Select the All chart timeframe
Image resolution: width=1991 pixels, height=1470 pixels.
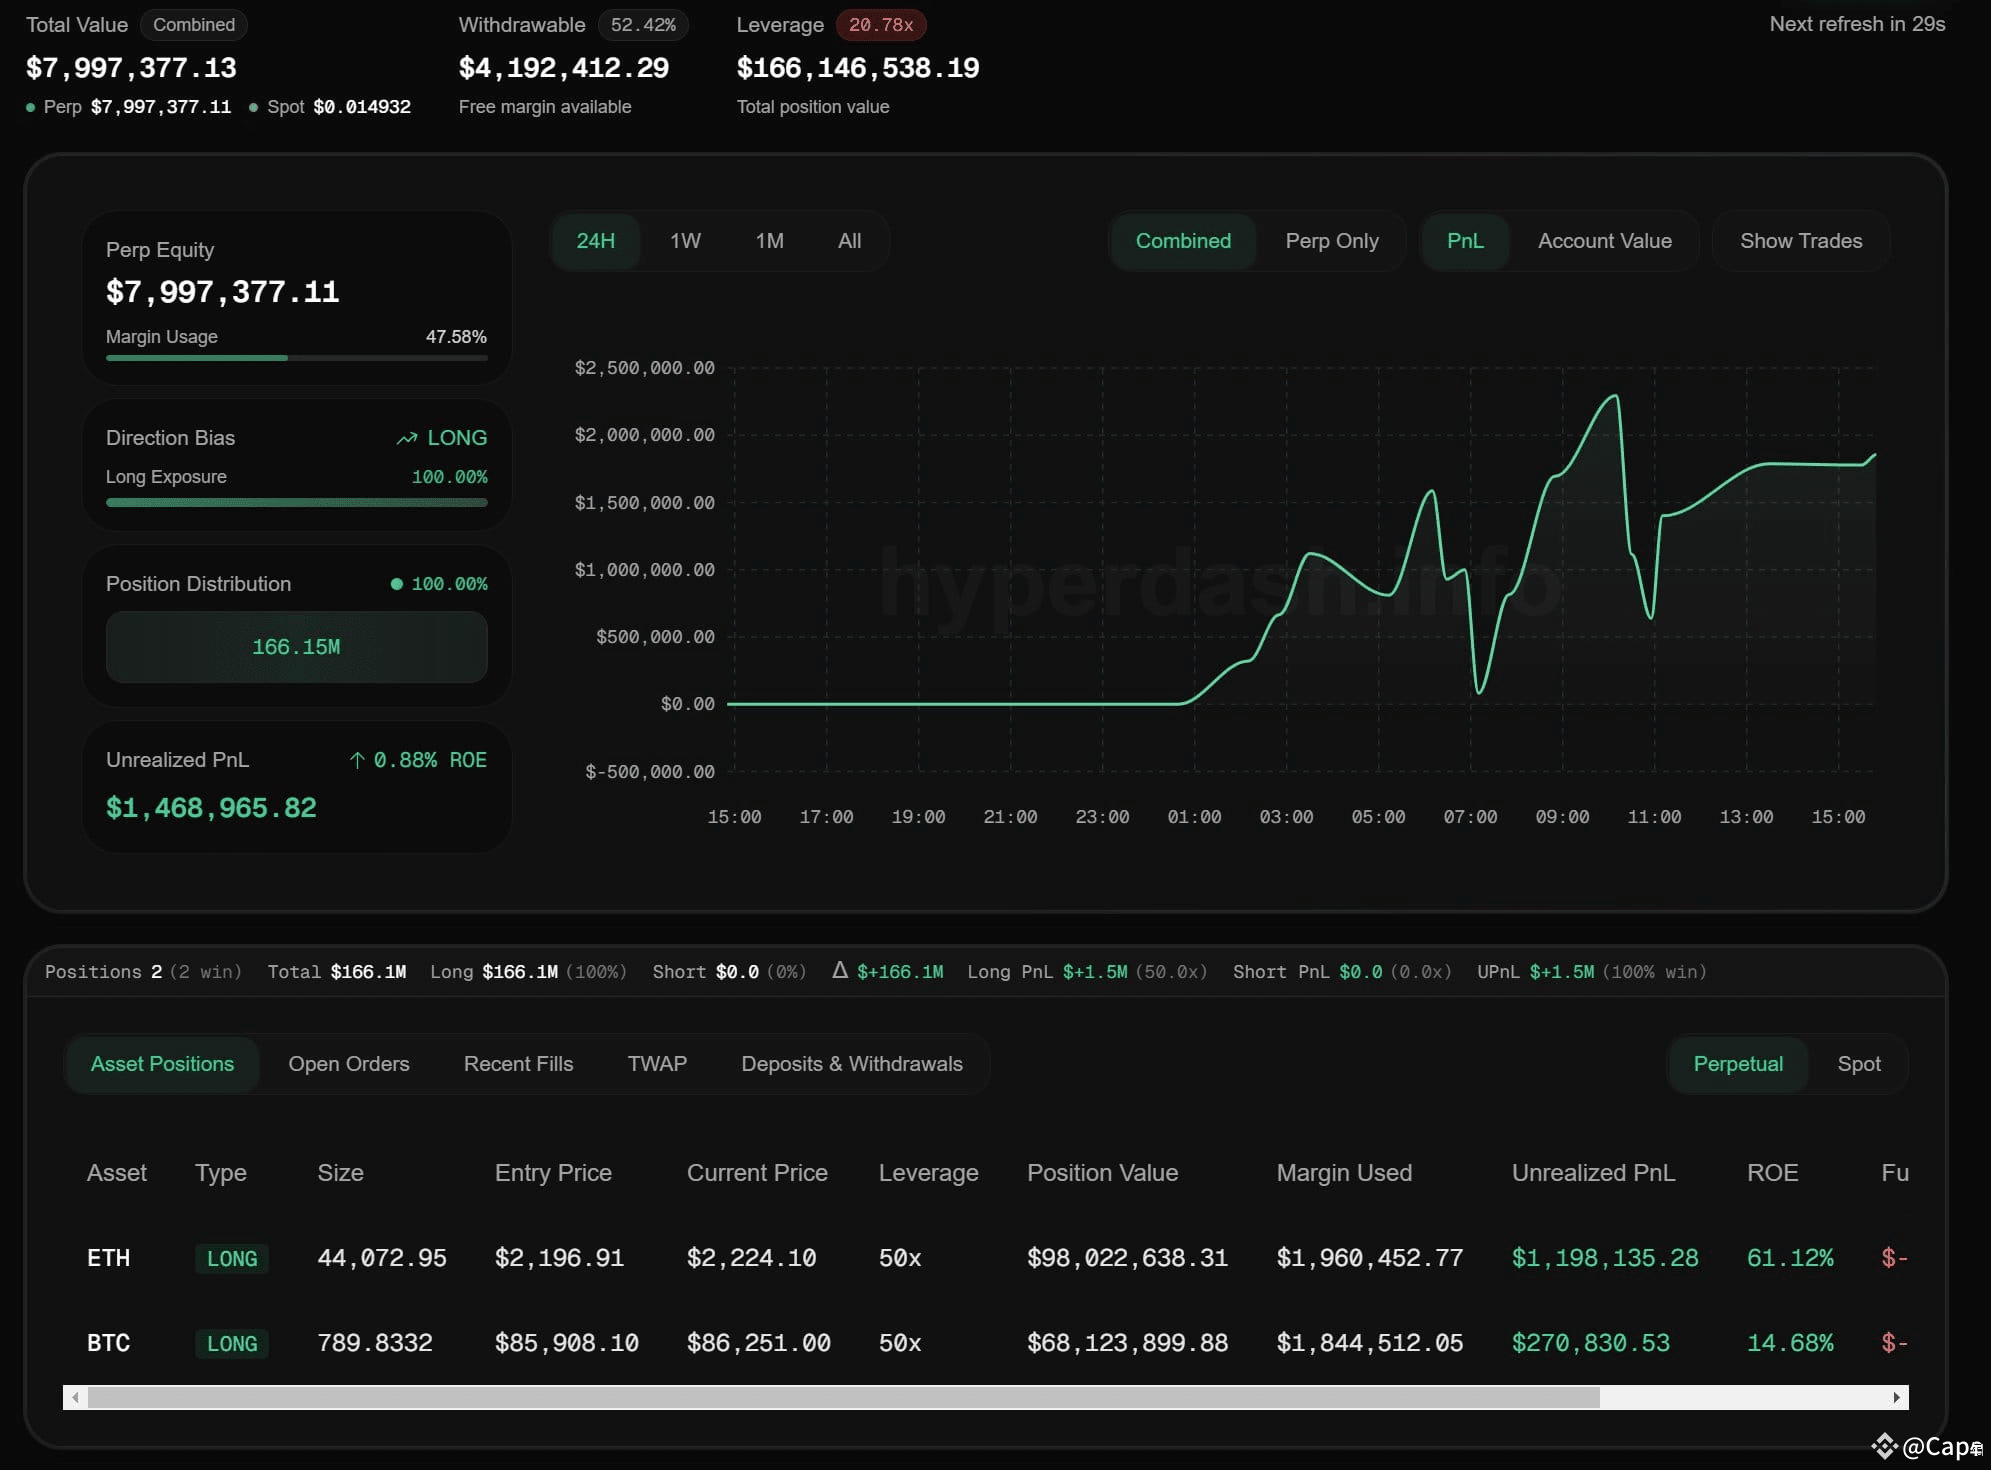848,241
